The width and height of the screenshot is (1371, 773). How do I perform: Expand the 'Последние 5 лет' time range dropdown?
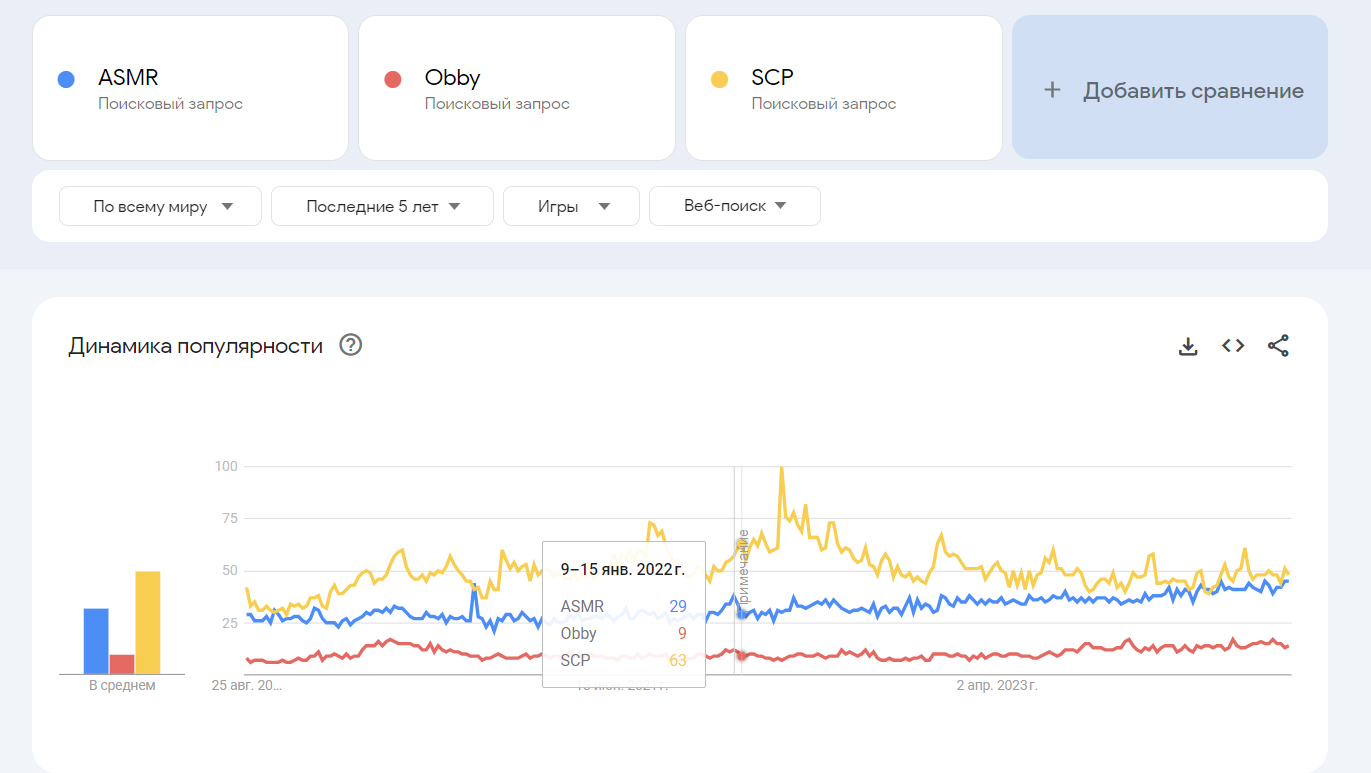[383, 206]
